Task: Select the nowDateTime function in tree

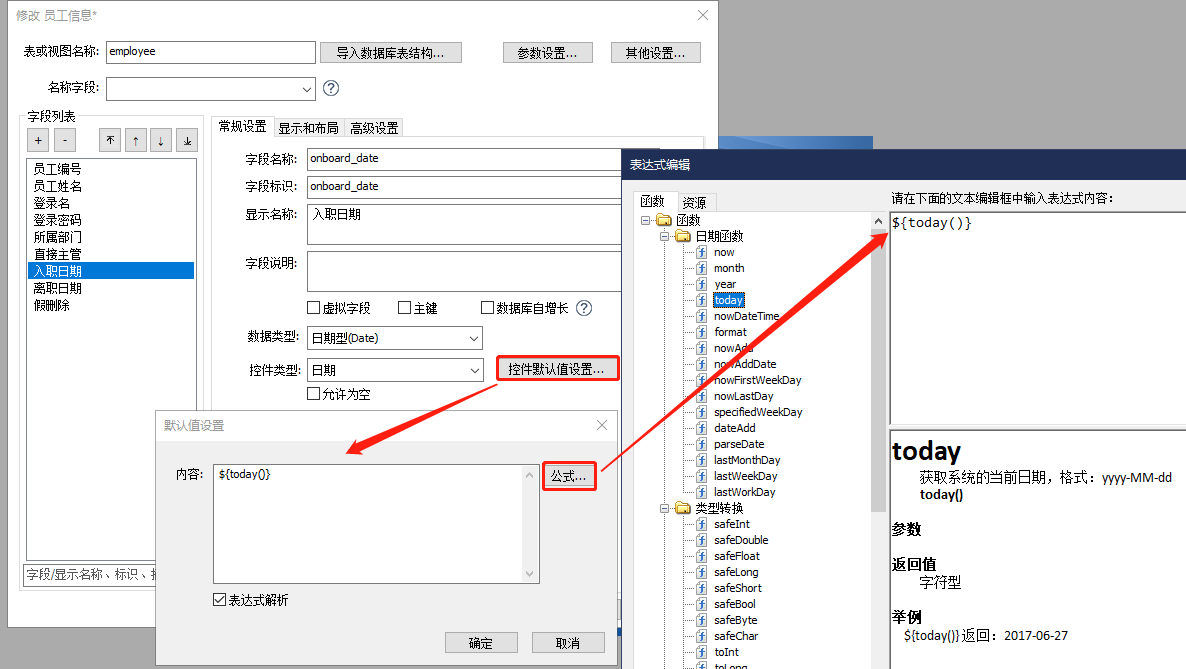Action: click(746, 316)
